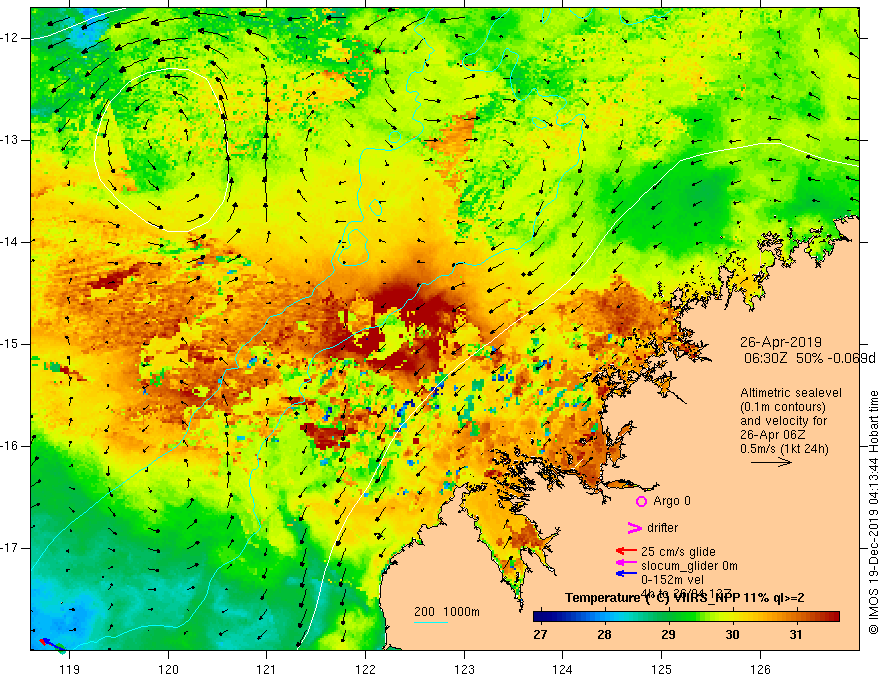Click the 25 cm/s glide label
This screenshot has width=880, height=680.
[x=678, y=552]
